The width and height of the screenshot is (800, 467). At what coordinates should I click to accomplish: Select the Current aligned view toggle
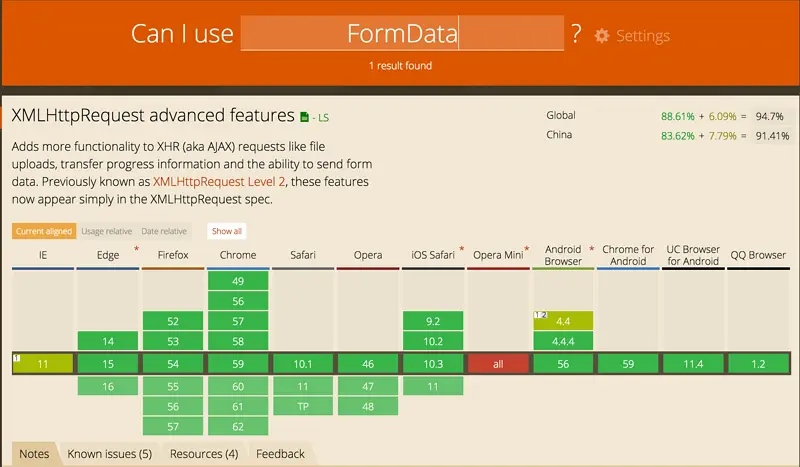pos(44,231)
